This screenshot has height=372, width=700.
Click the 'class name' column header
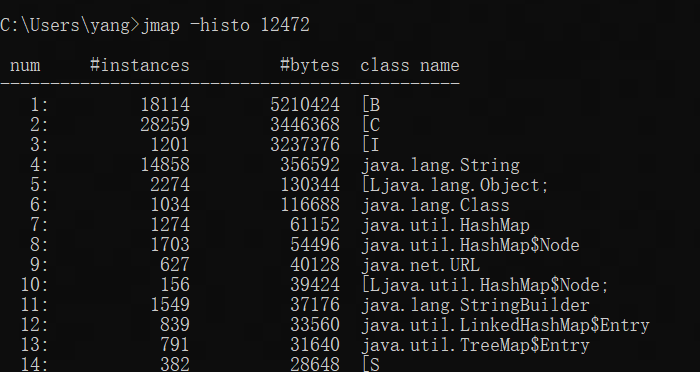click(x=410, y=65)
